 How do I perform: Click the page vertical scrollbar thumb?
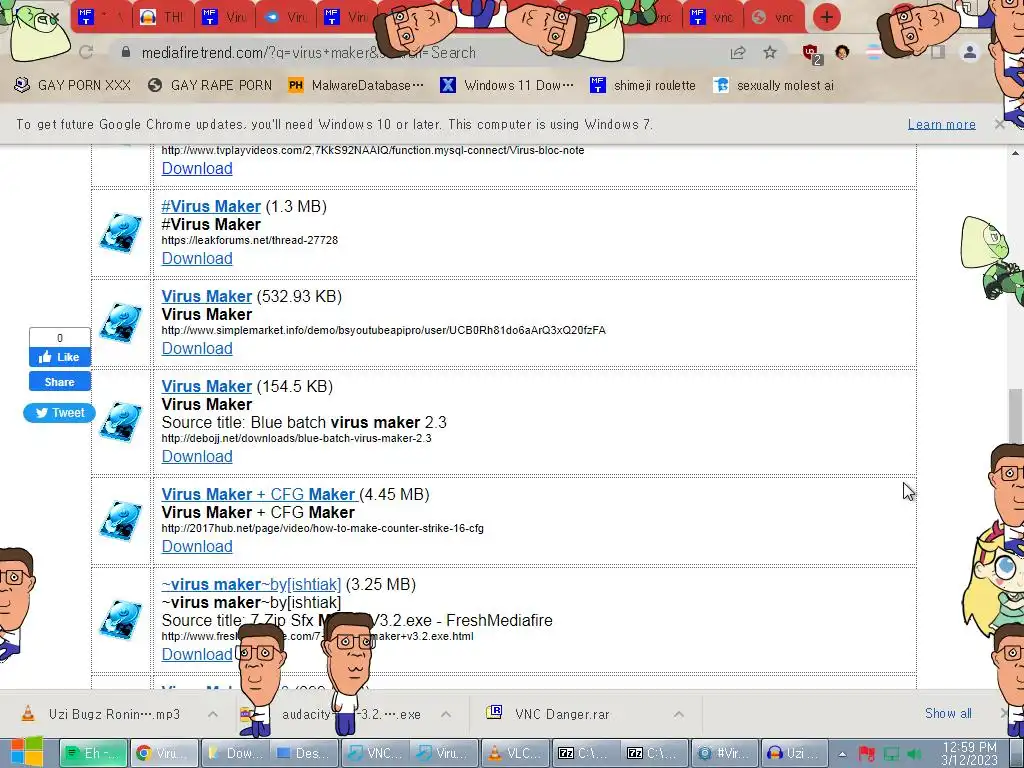click(x=1014, y=415)
